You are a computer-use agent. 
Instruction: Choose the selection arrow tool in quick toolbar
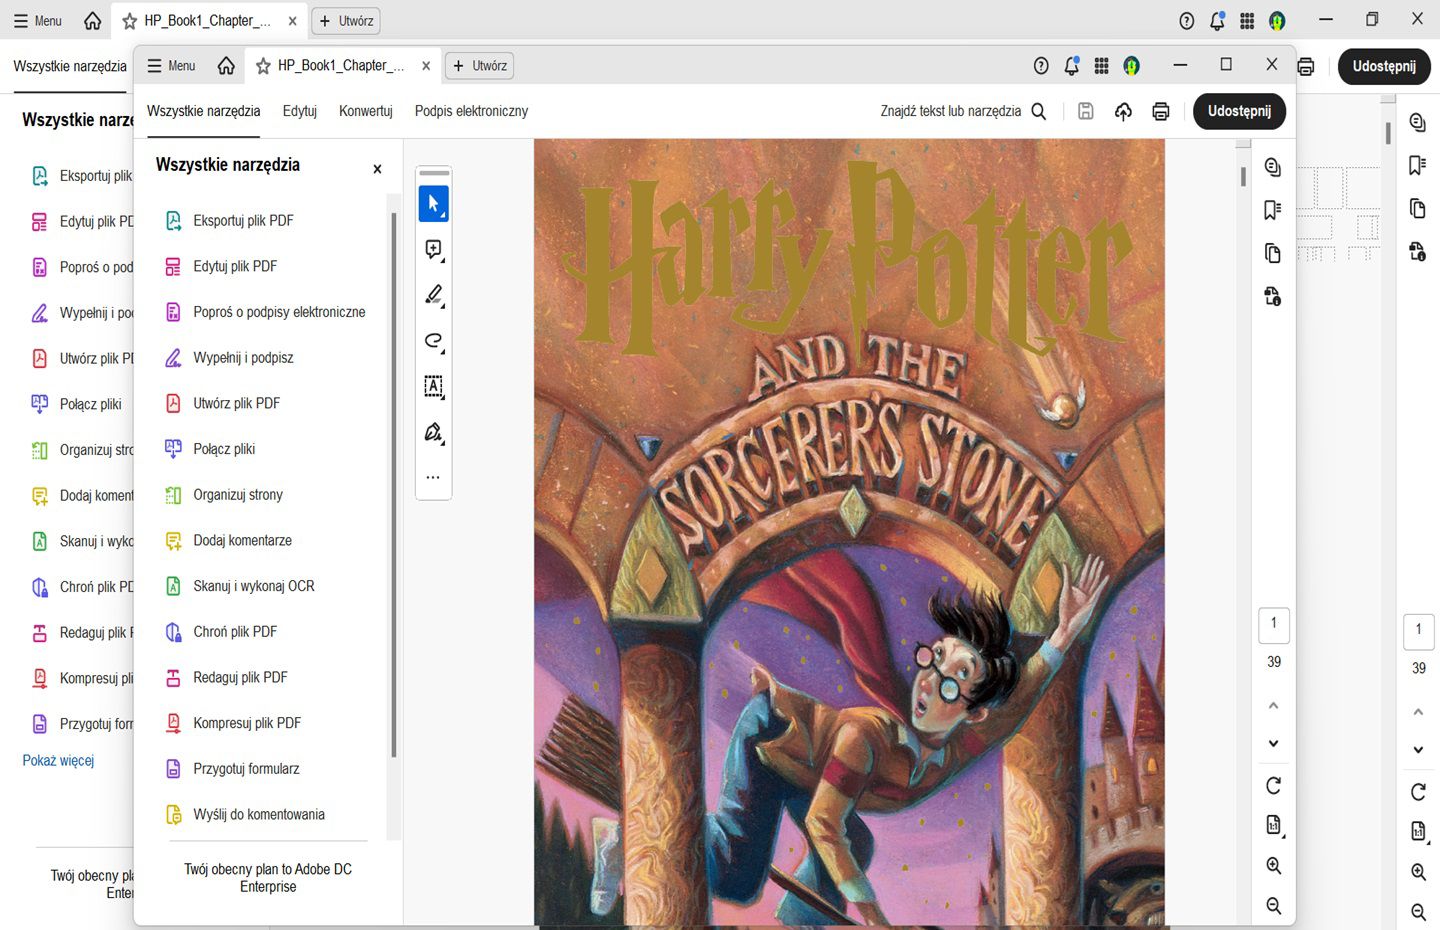coord(433,204)
